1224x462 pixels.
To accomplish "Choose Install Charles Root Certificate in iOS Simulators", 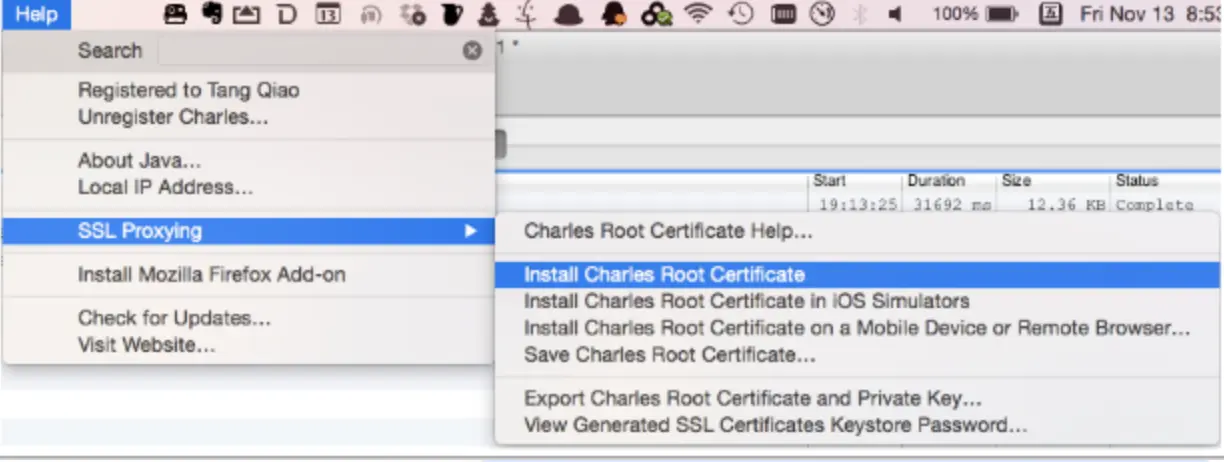I will [x=747, y=300].
